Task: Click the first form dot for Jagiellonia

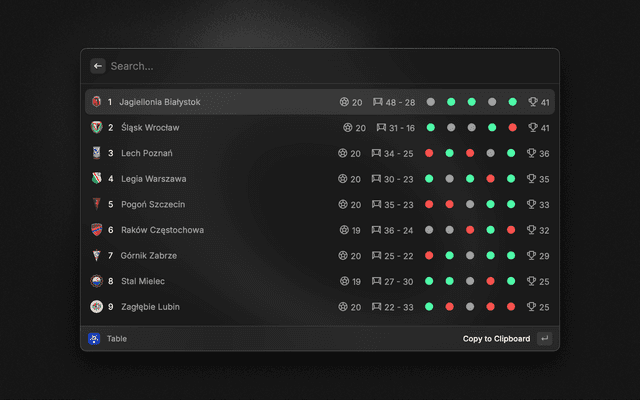Action: (430, 102)
